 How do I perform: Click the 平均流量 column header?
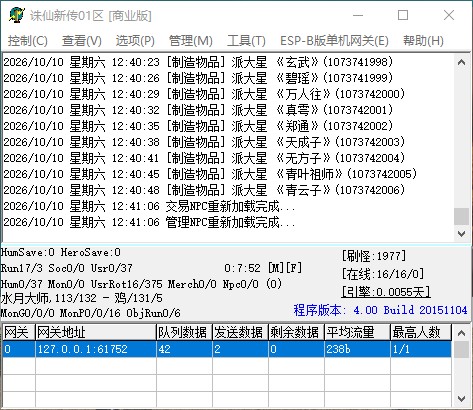(358, 332)
